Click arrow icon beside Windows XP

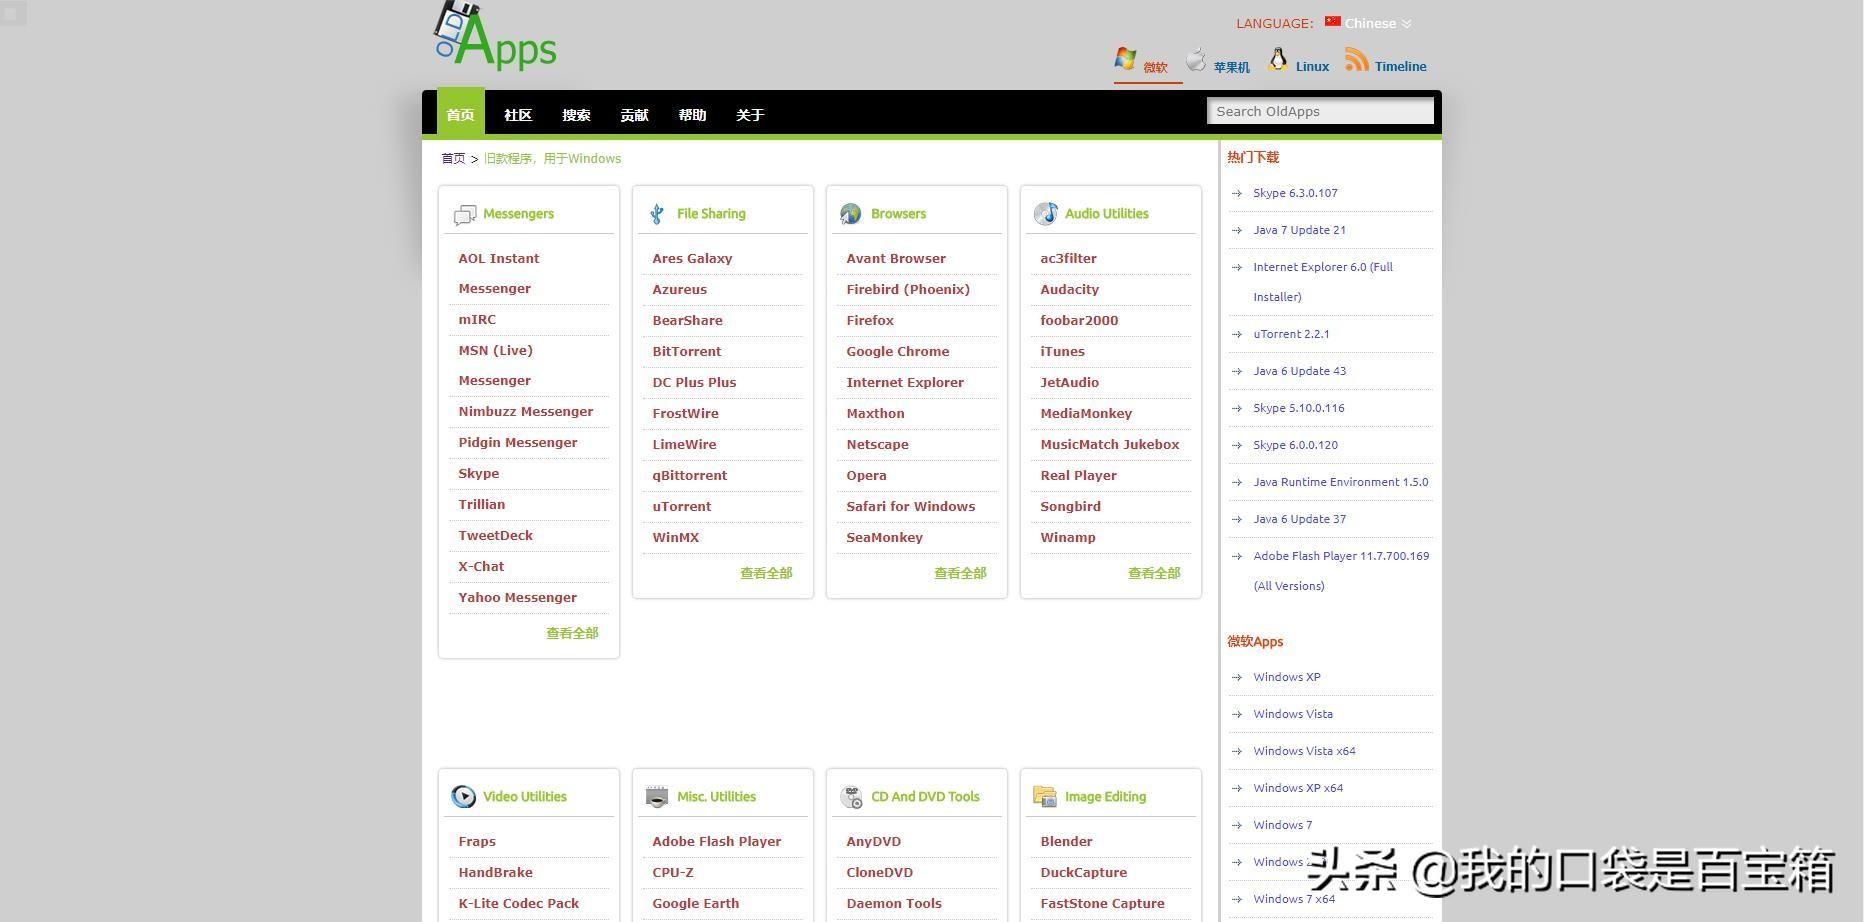[x=1237, y=677]
